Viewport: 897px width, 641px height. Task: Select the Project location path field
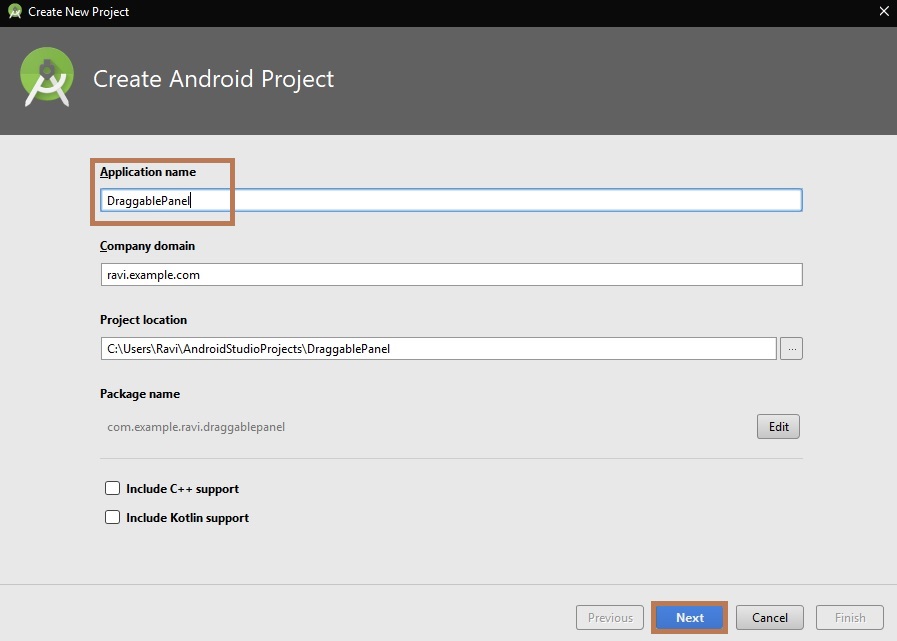point(438,349)
